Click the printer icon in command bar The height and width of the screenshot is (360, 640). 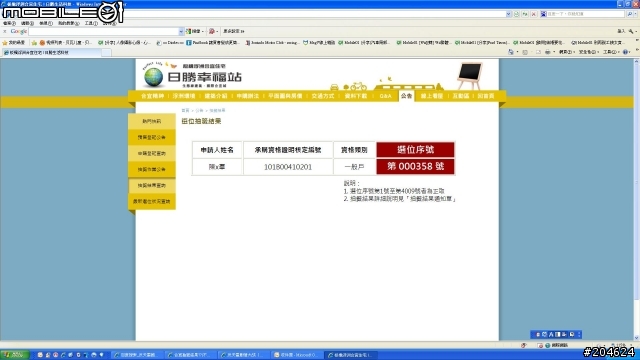[547, 52]
